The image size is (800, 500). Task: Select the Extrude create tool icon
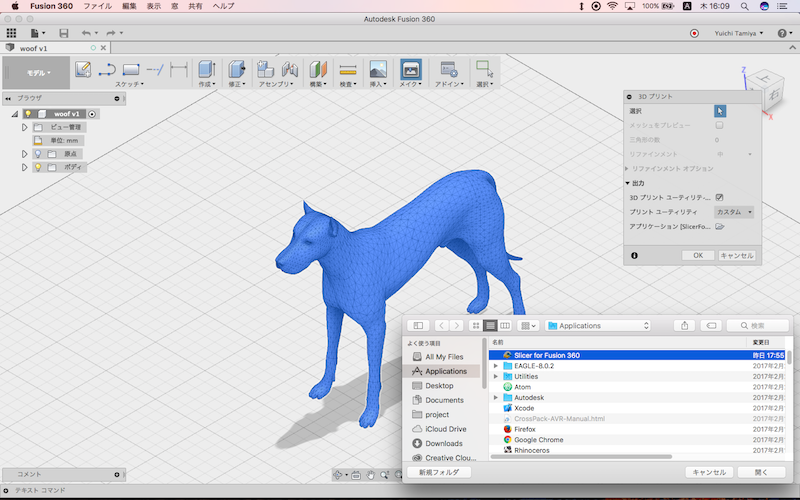click(x=207, y=69)
